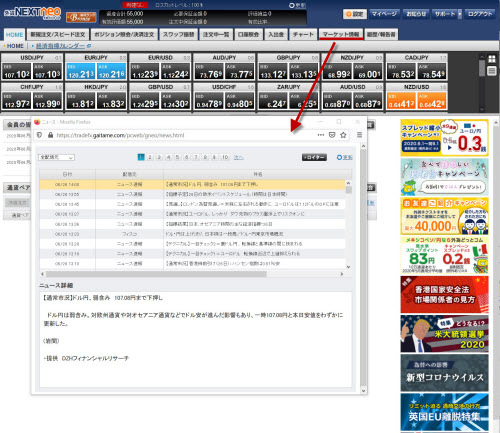Click GBP/JPY ASK price 133.13

pos(304,71)
